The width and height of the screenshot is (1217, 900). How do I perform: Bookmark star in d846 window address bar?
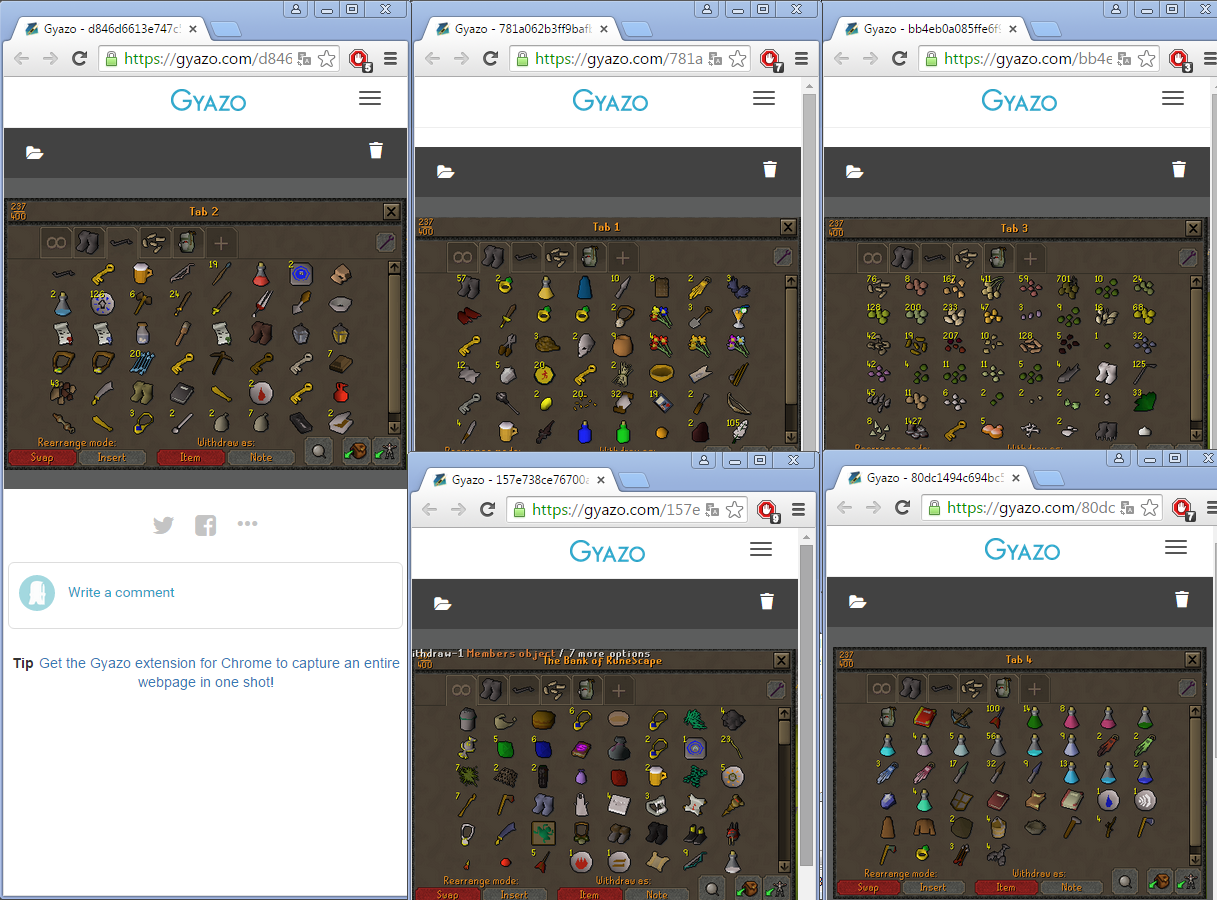click(x=327, y=59)
